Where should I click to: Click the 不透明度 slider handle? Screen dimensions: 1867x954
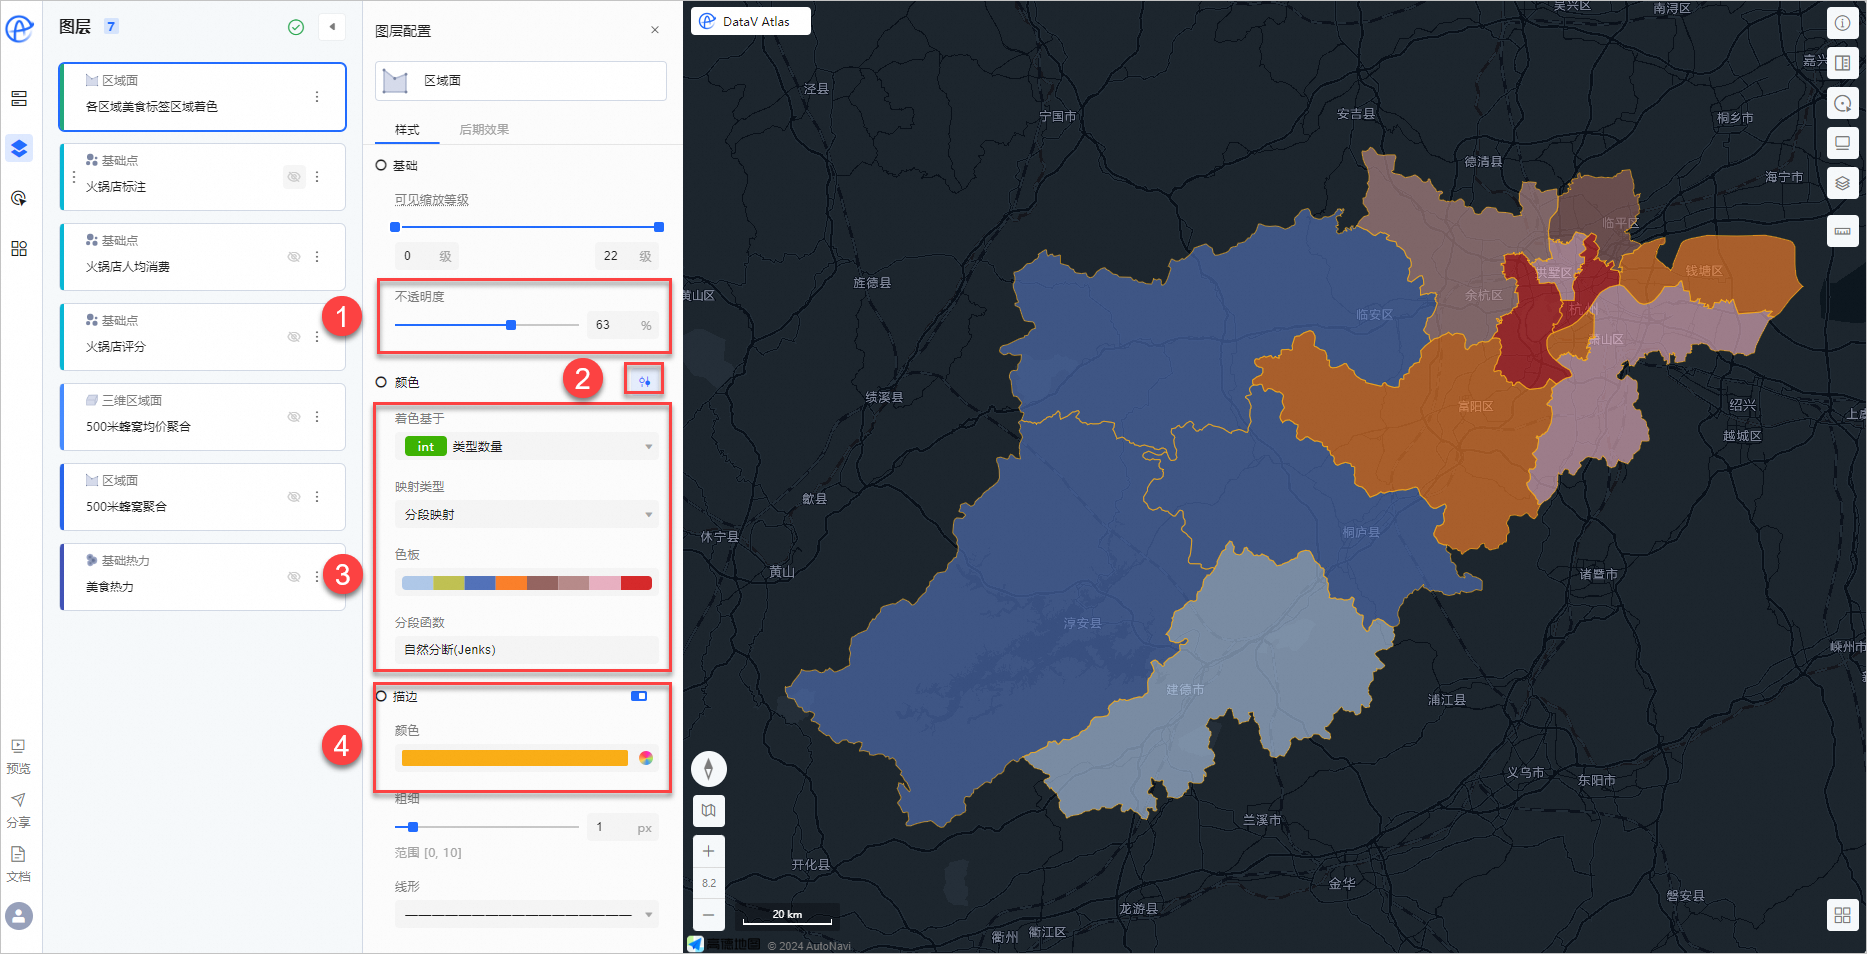coord(511,325)
